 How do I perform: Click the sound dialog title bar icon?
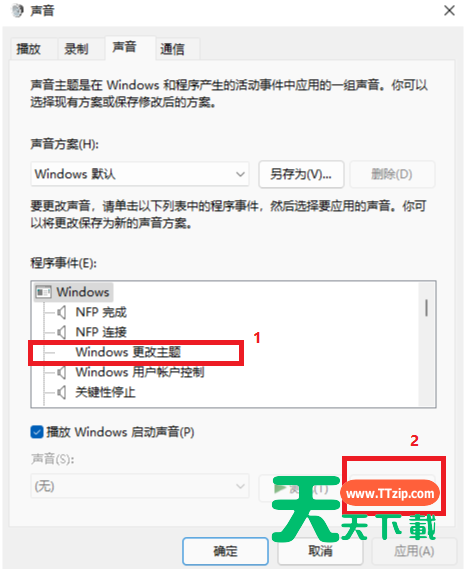click(16, 11)
